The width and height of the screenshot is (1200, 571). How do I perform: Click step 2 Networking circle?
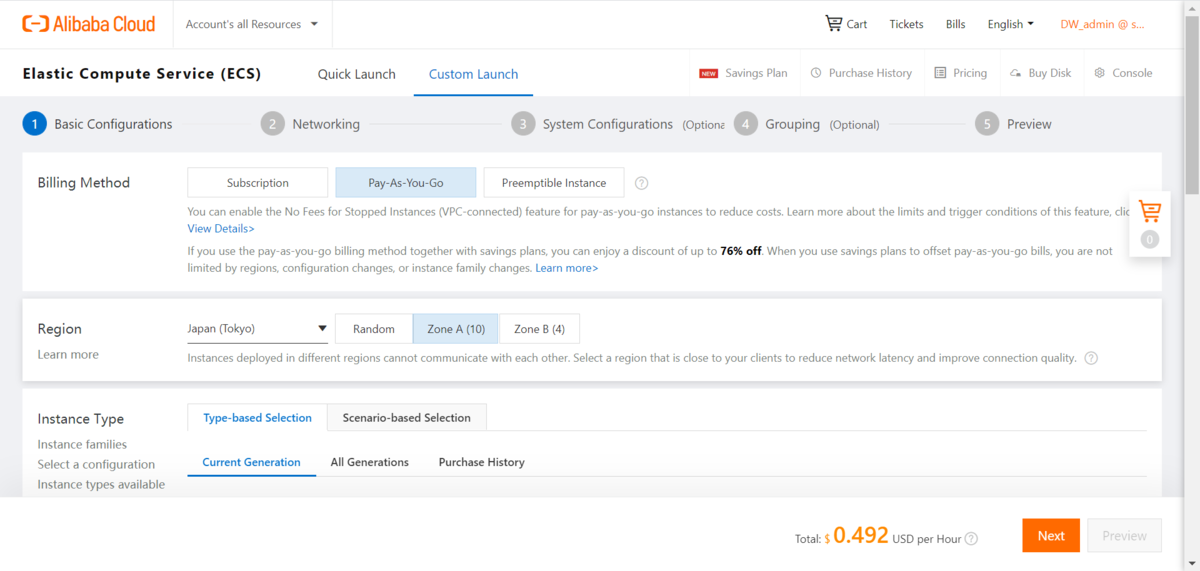272,124
